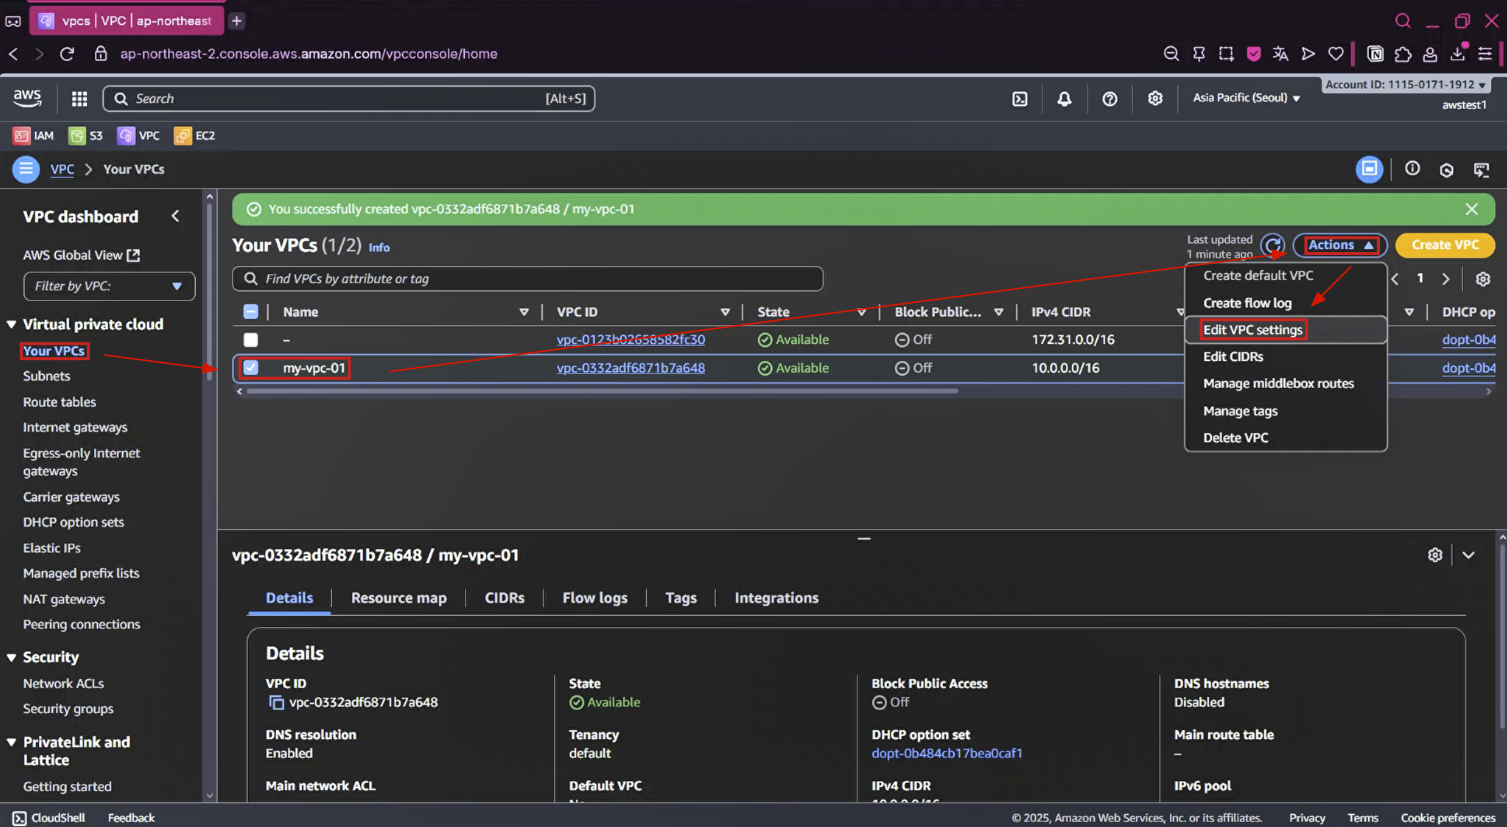Click the AWS global Search box
This screenshot has height=827, width=1507.
click(x=349, y=98)
